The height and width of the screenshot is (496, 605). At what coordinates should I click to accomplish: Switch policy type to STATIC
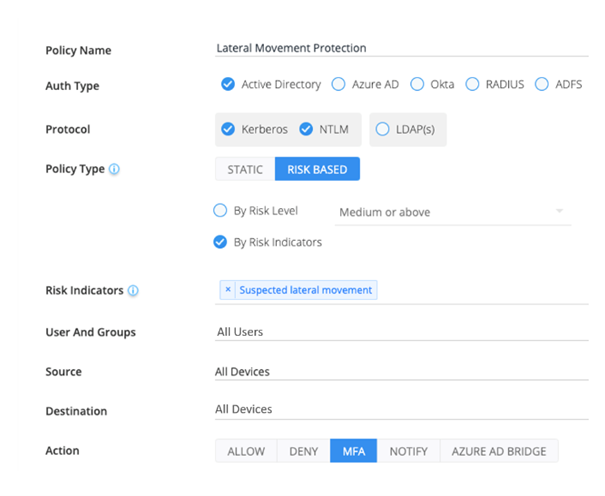coord(245,170)
